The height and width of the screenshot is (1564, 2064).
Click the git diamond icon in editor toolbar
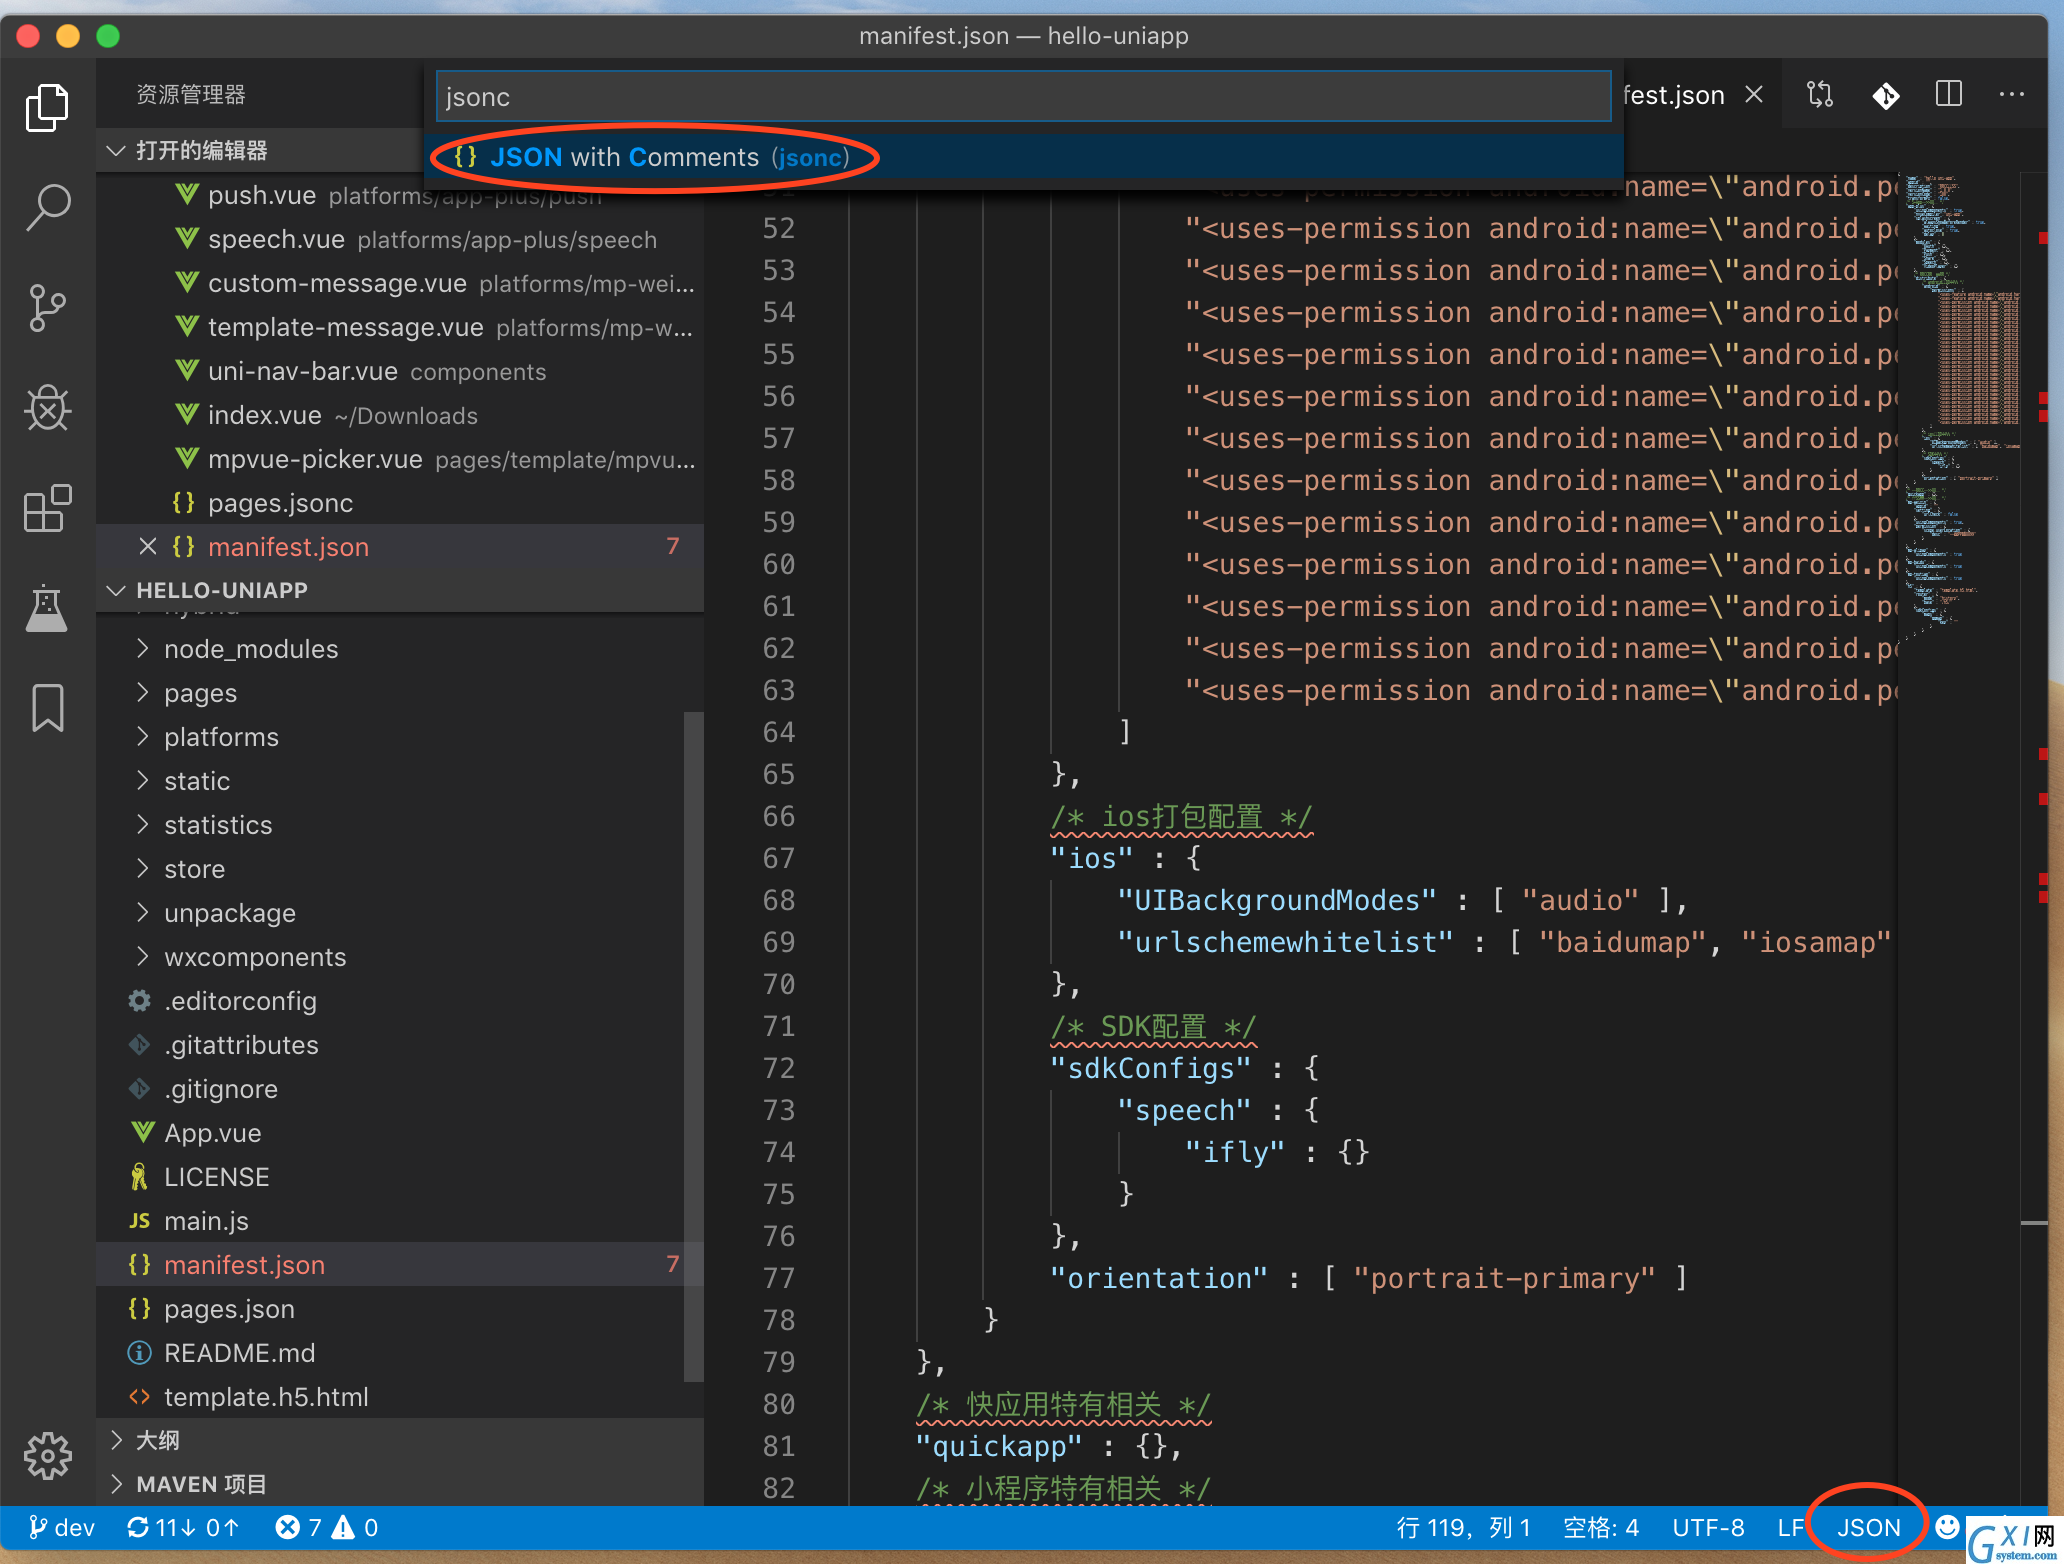[1886, 95]
